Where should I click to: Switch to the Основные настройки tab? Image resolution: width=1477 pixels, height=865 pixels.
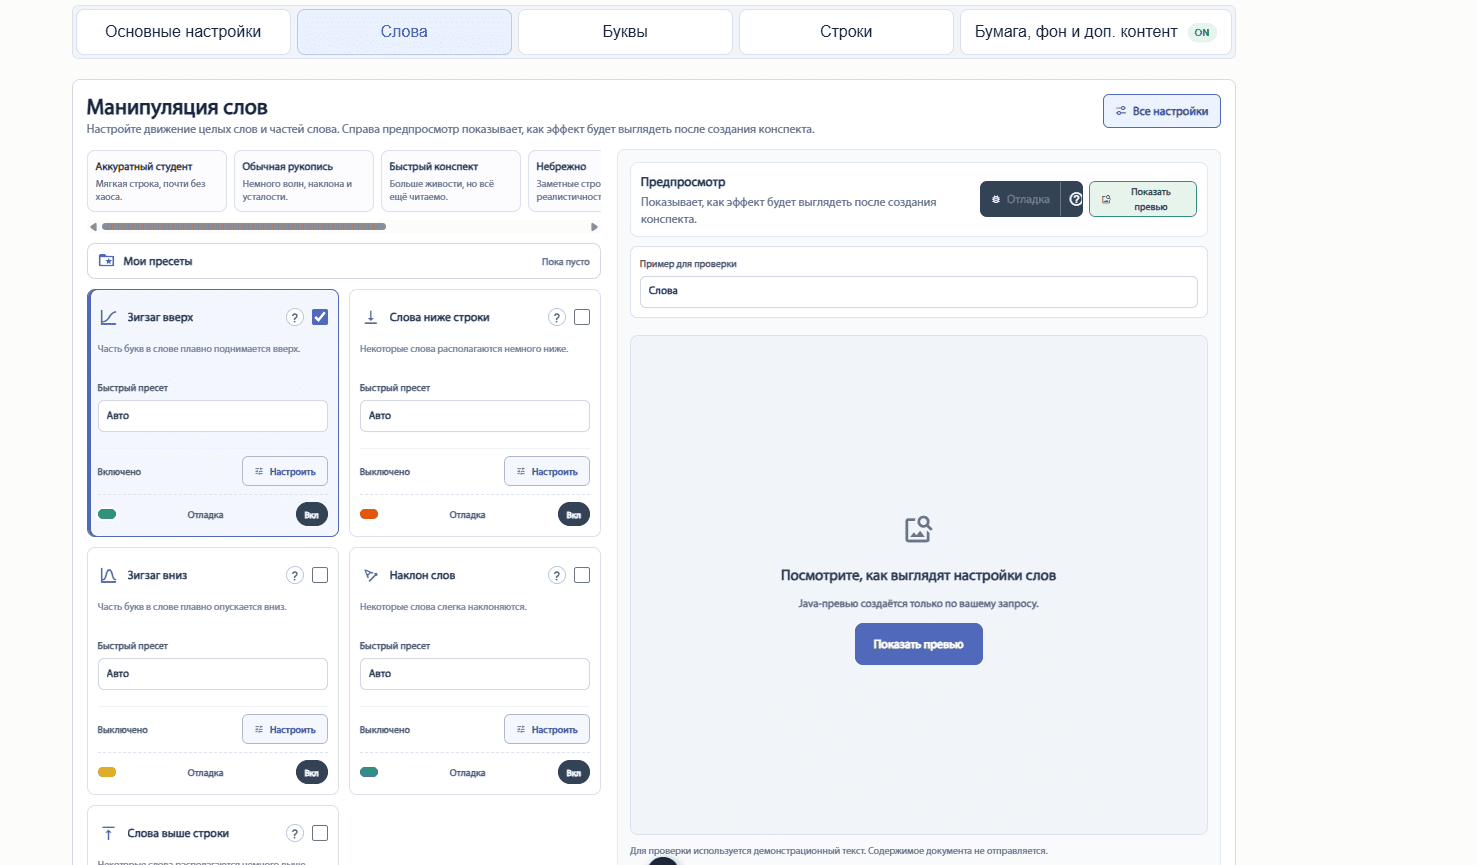pyautogui.click(x=183, y=32)
